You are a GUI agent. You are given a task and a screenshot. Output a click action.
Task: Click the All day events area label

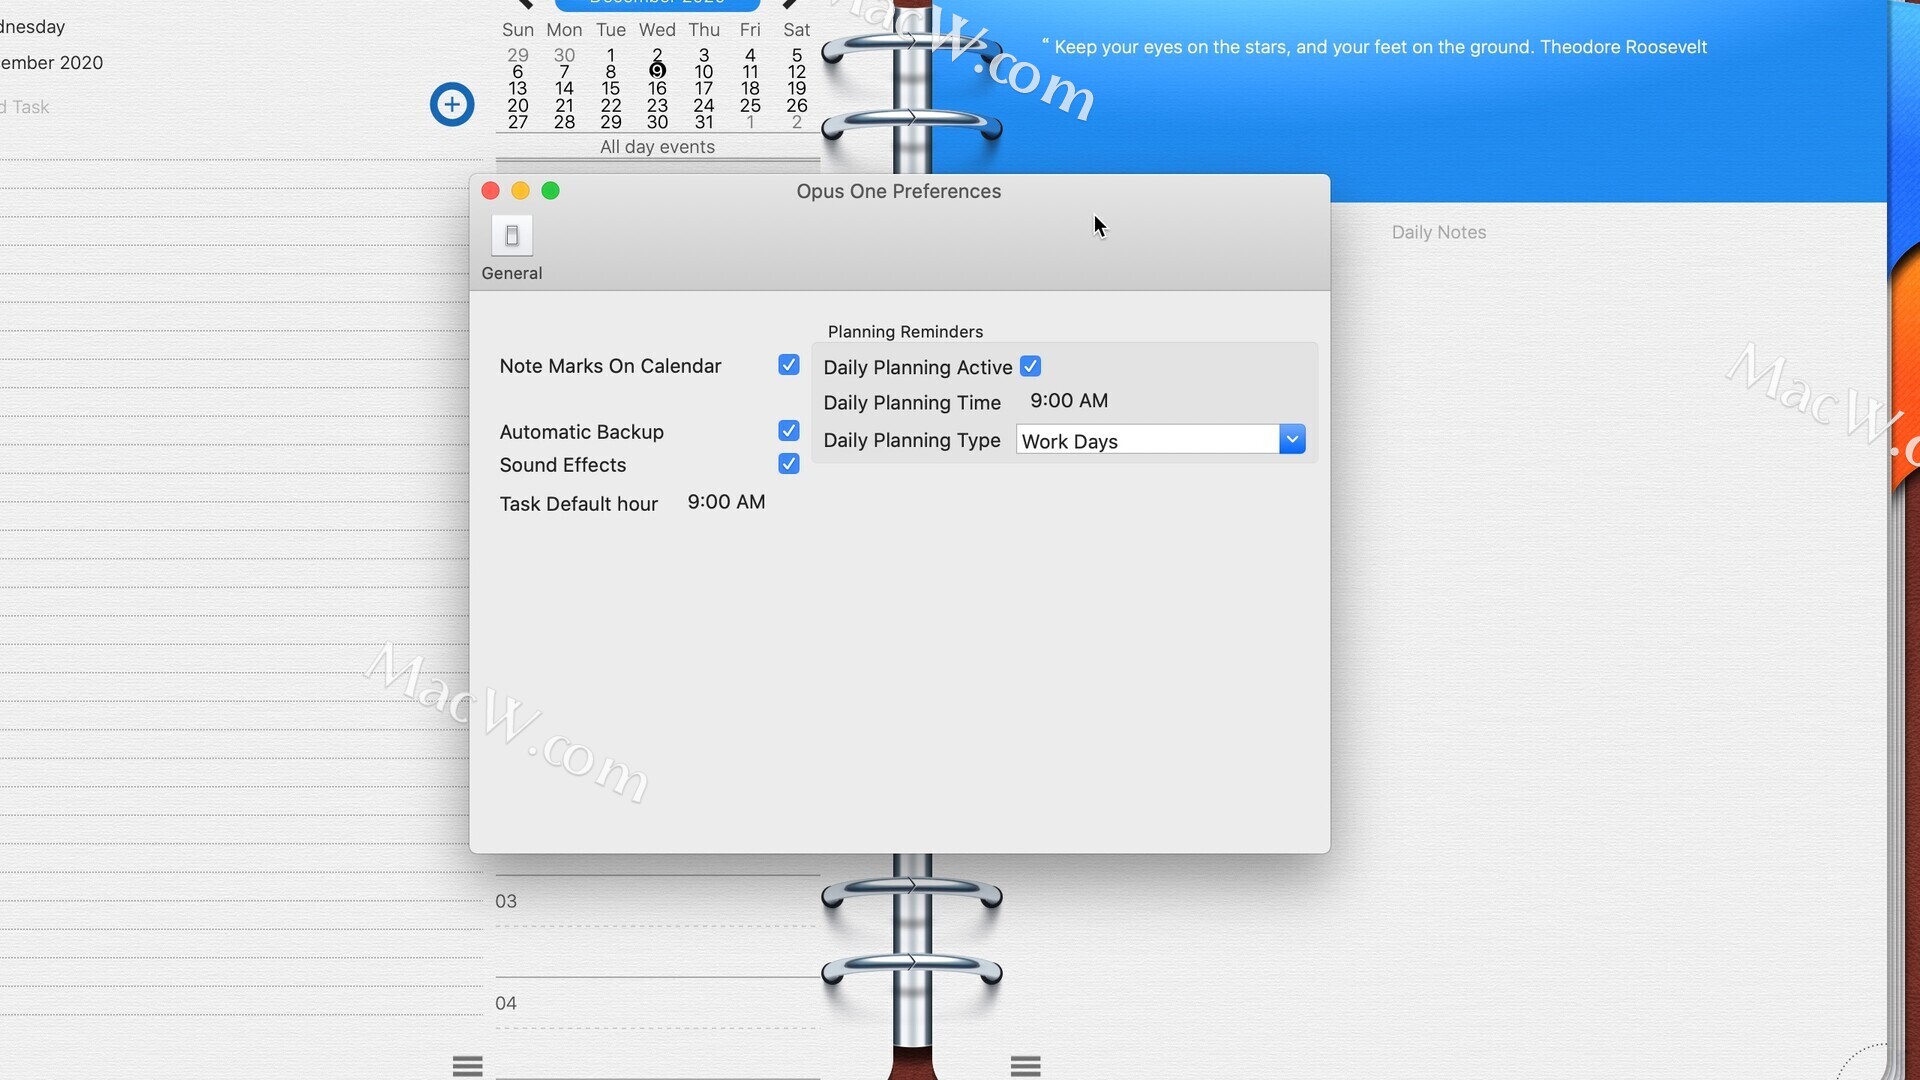tap(657, 147)
